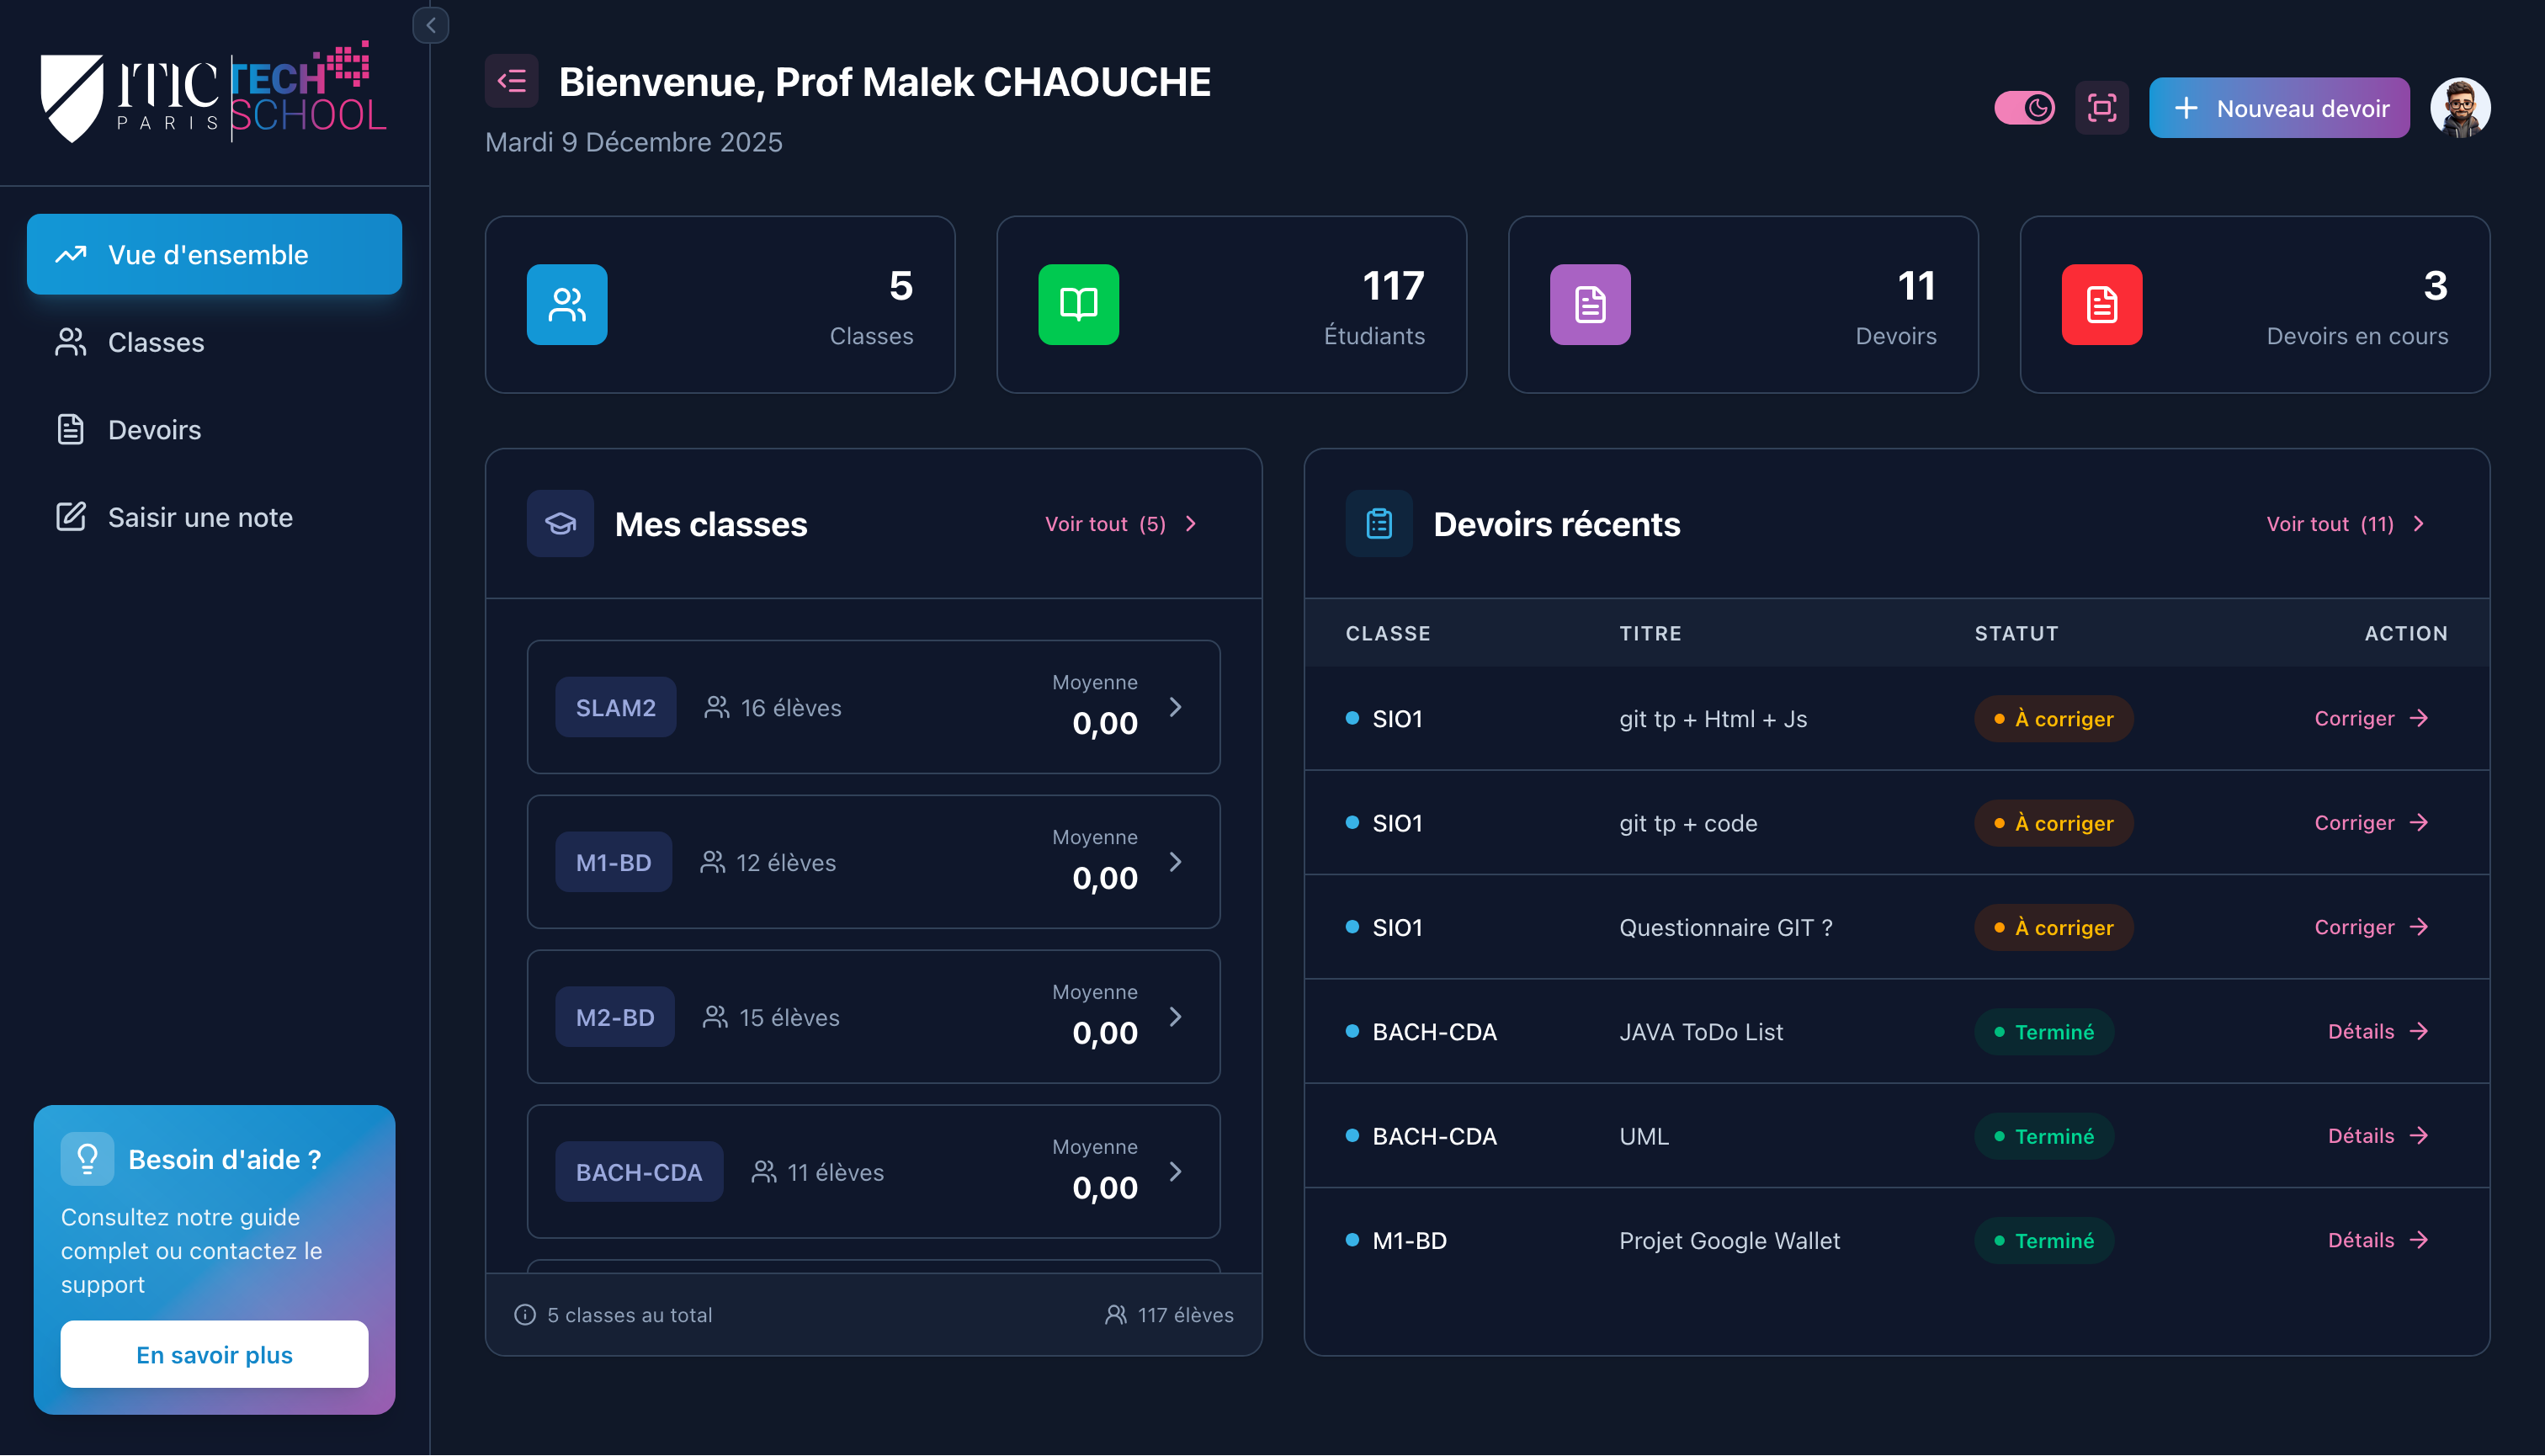2545x1456 pixels.
Task: Click the lightbulb help icon
Action: tap(87, 1159)
